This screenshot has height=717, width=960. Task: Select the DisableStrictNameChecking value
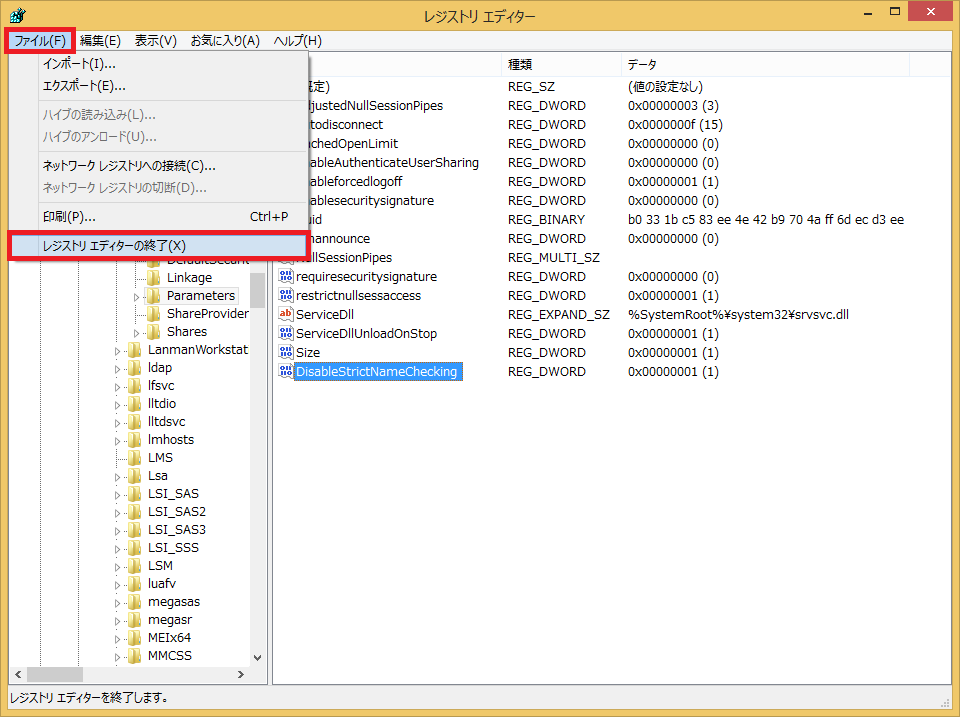point(376,372)
